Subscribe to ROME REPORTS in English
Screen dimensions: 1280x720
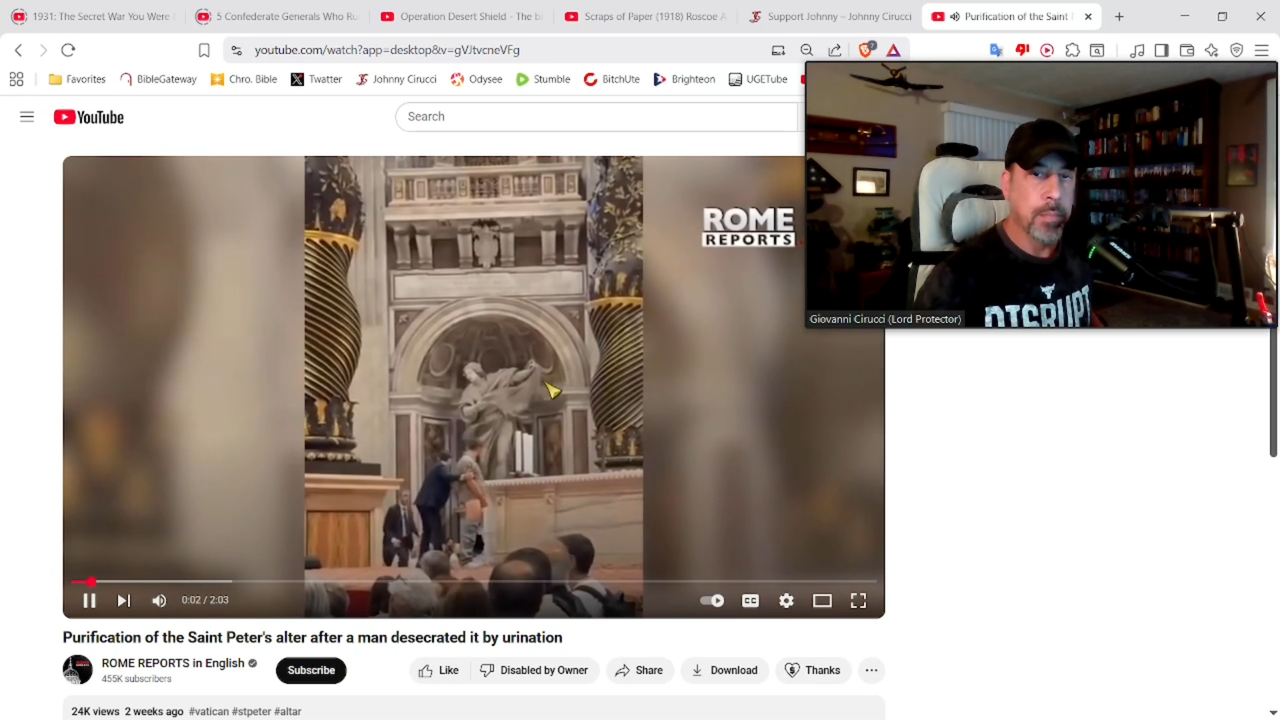(311, 670)
